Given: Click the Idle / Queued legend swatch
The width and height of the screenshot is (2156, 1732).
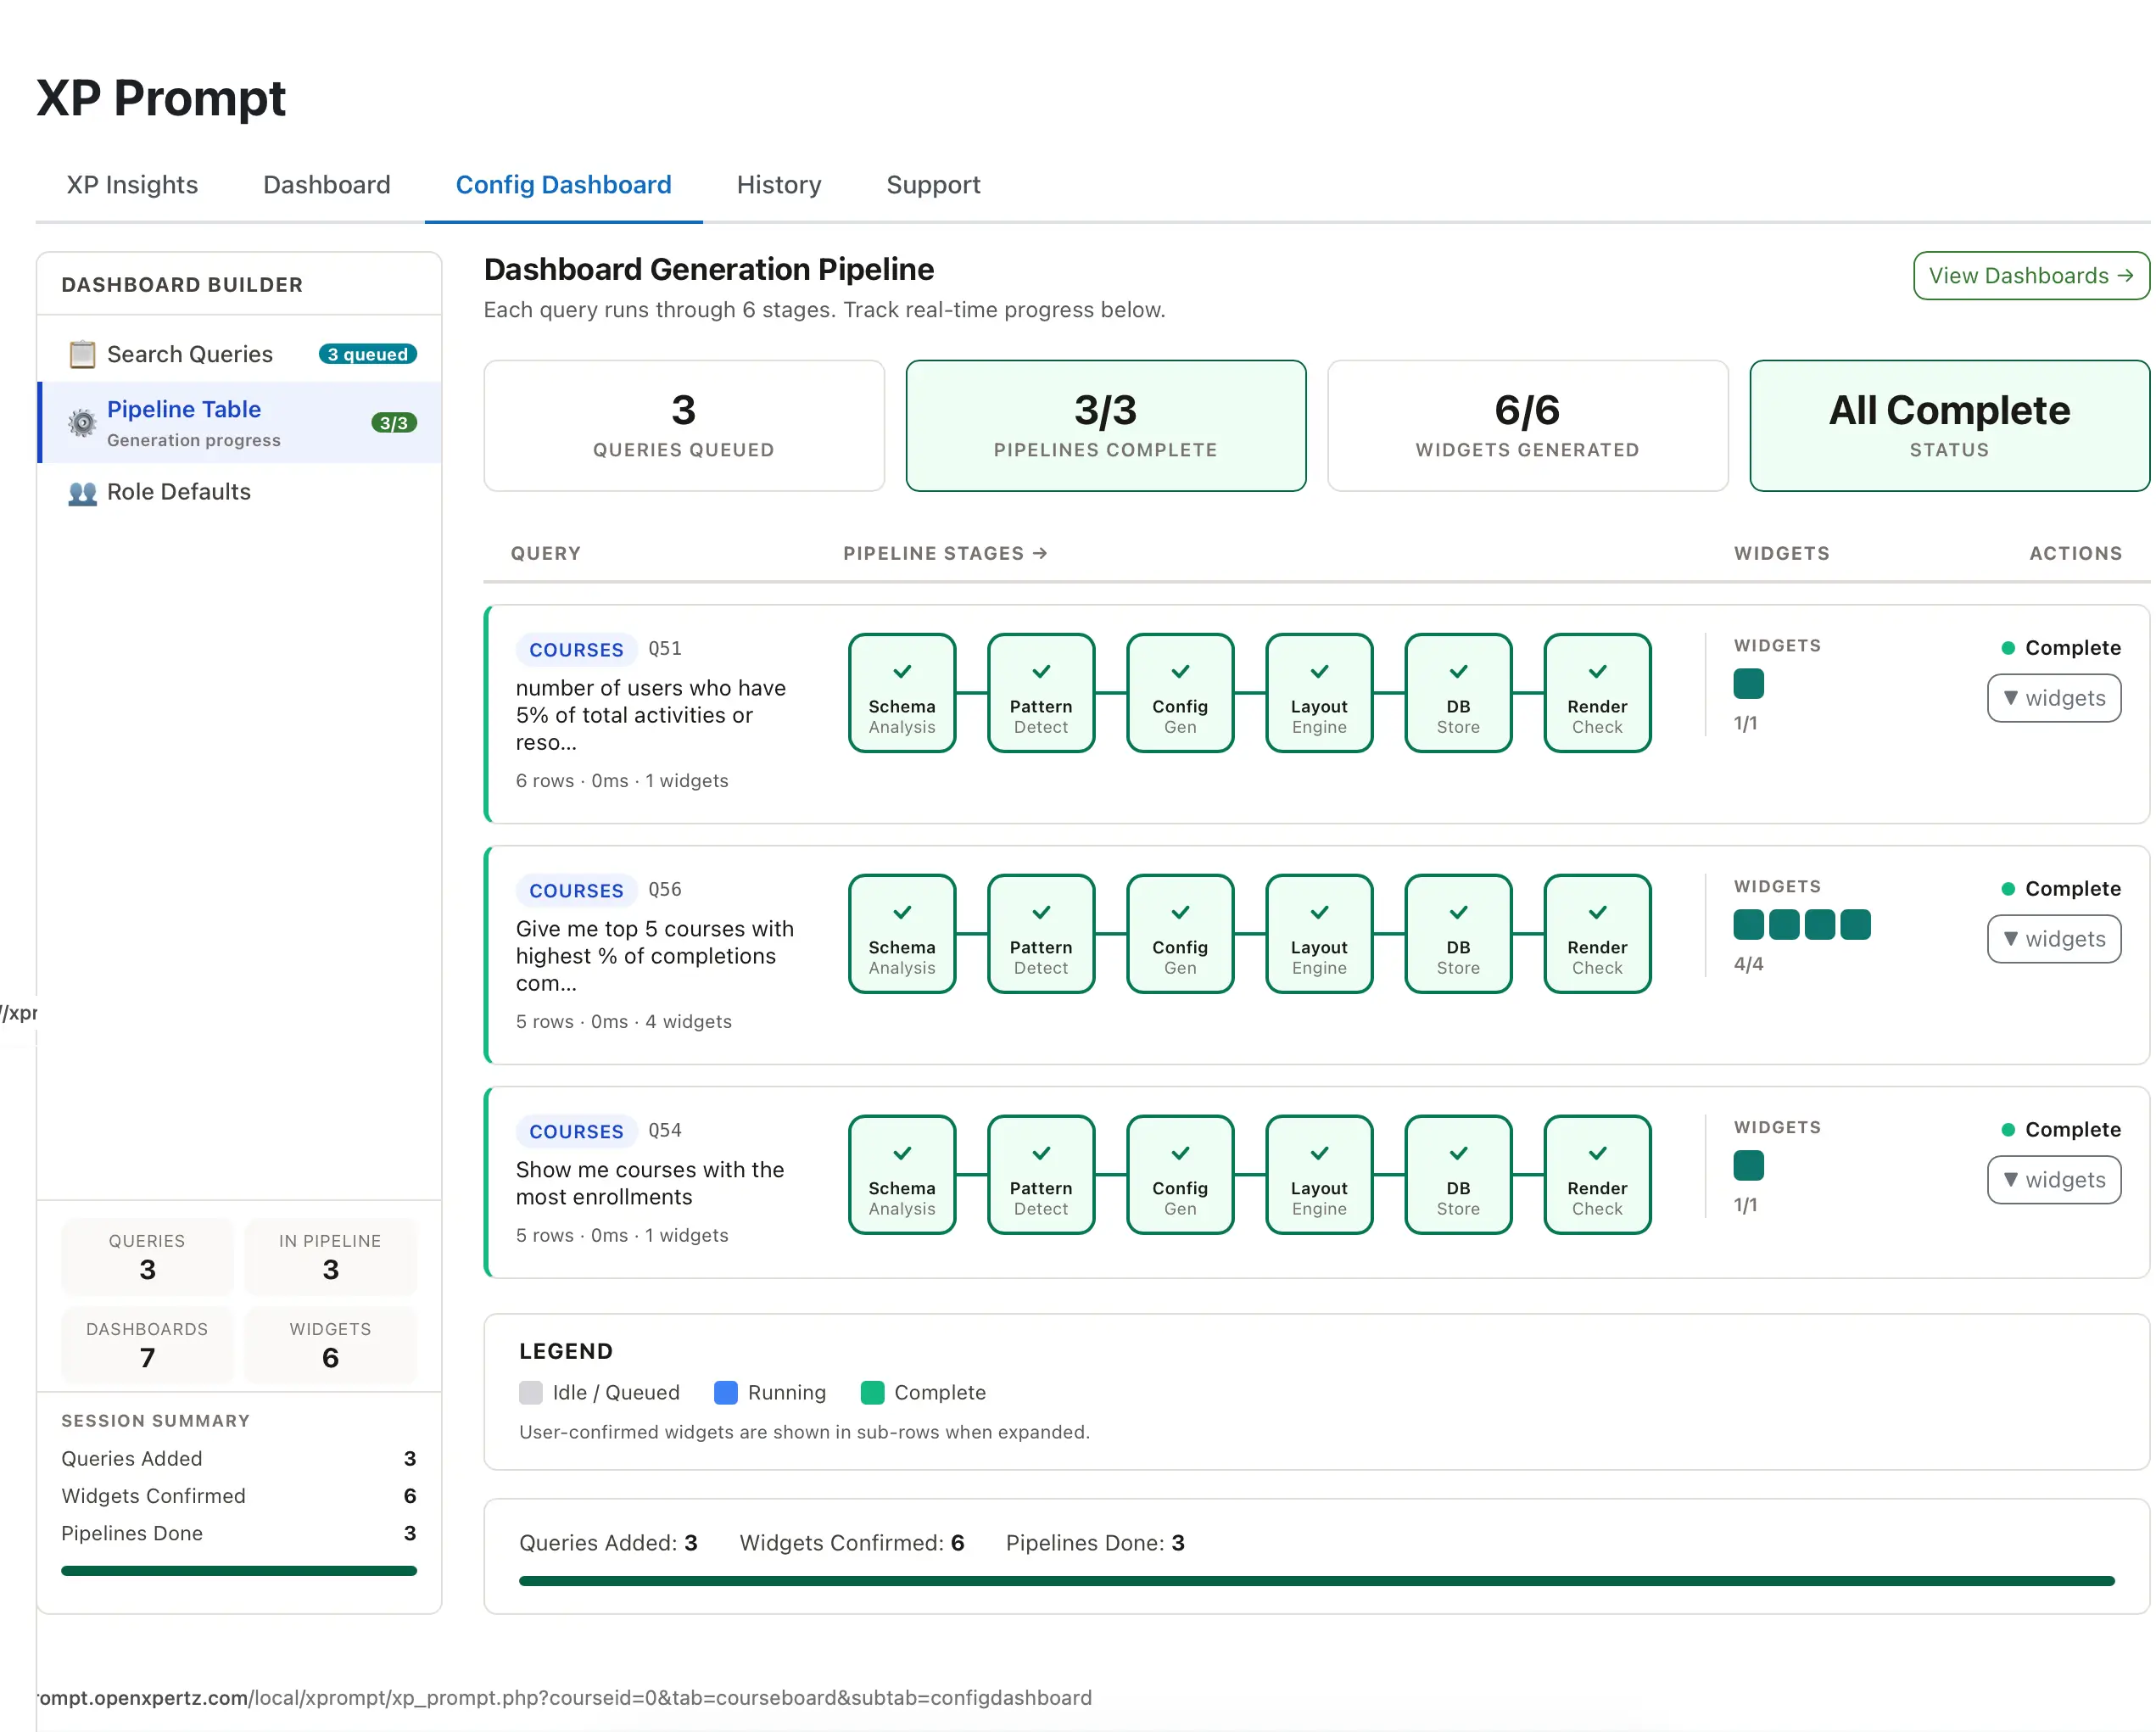Looking at the screenshot, I should pos(531,1393).
